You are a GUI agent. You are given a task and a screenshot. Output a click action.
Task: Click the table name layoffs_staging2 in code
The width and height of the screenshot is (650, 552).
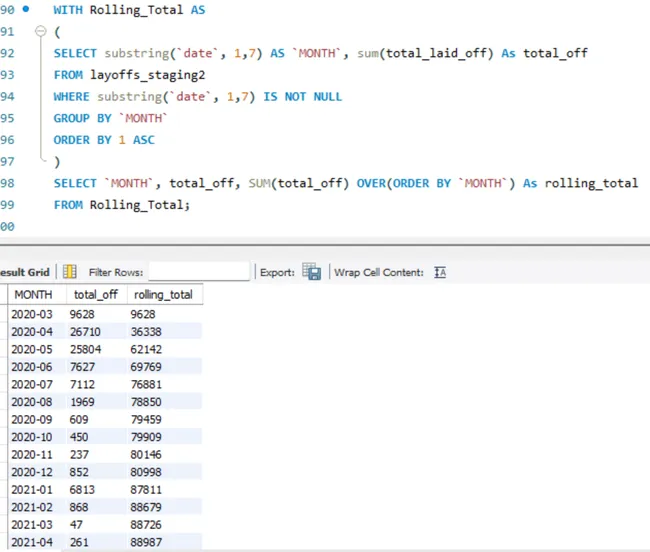[x=148, y=75]
